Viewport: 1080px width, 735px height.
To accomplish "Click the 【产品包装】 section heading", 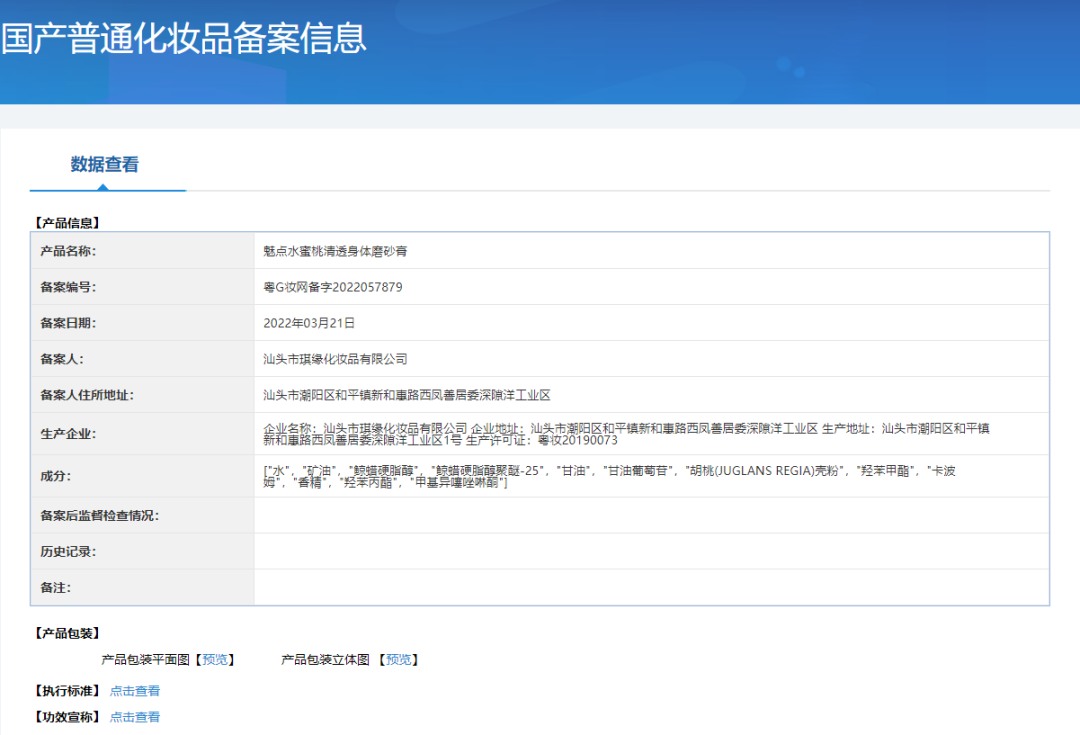I will (68, 633).
